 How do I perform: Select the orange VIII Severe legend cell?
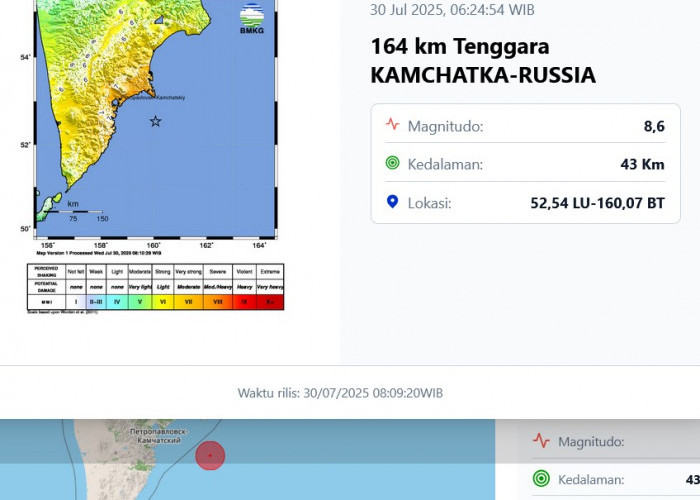coord(218,299)
